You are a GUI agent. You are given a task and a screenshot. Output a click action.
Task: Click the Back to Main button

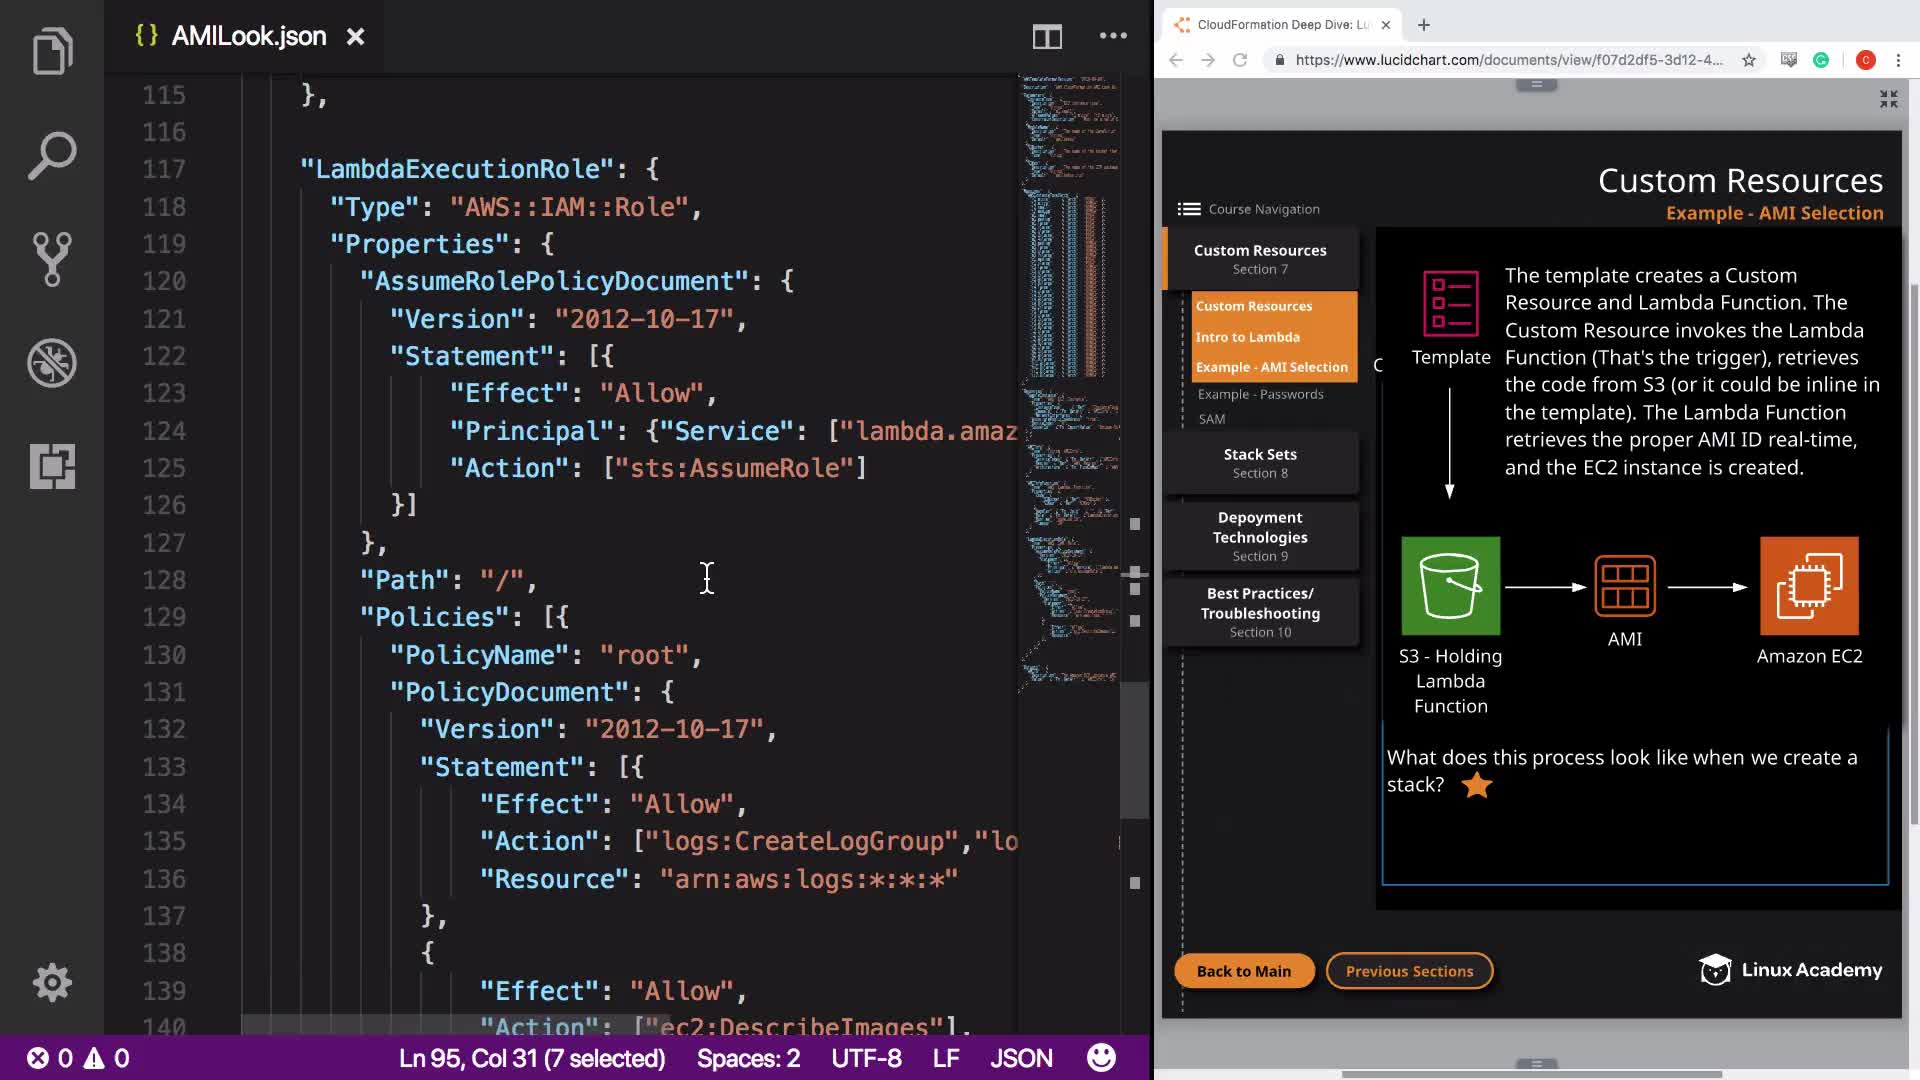(1243, 971)
